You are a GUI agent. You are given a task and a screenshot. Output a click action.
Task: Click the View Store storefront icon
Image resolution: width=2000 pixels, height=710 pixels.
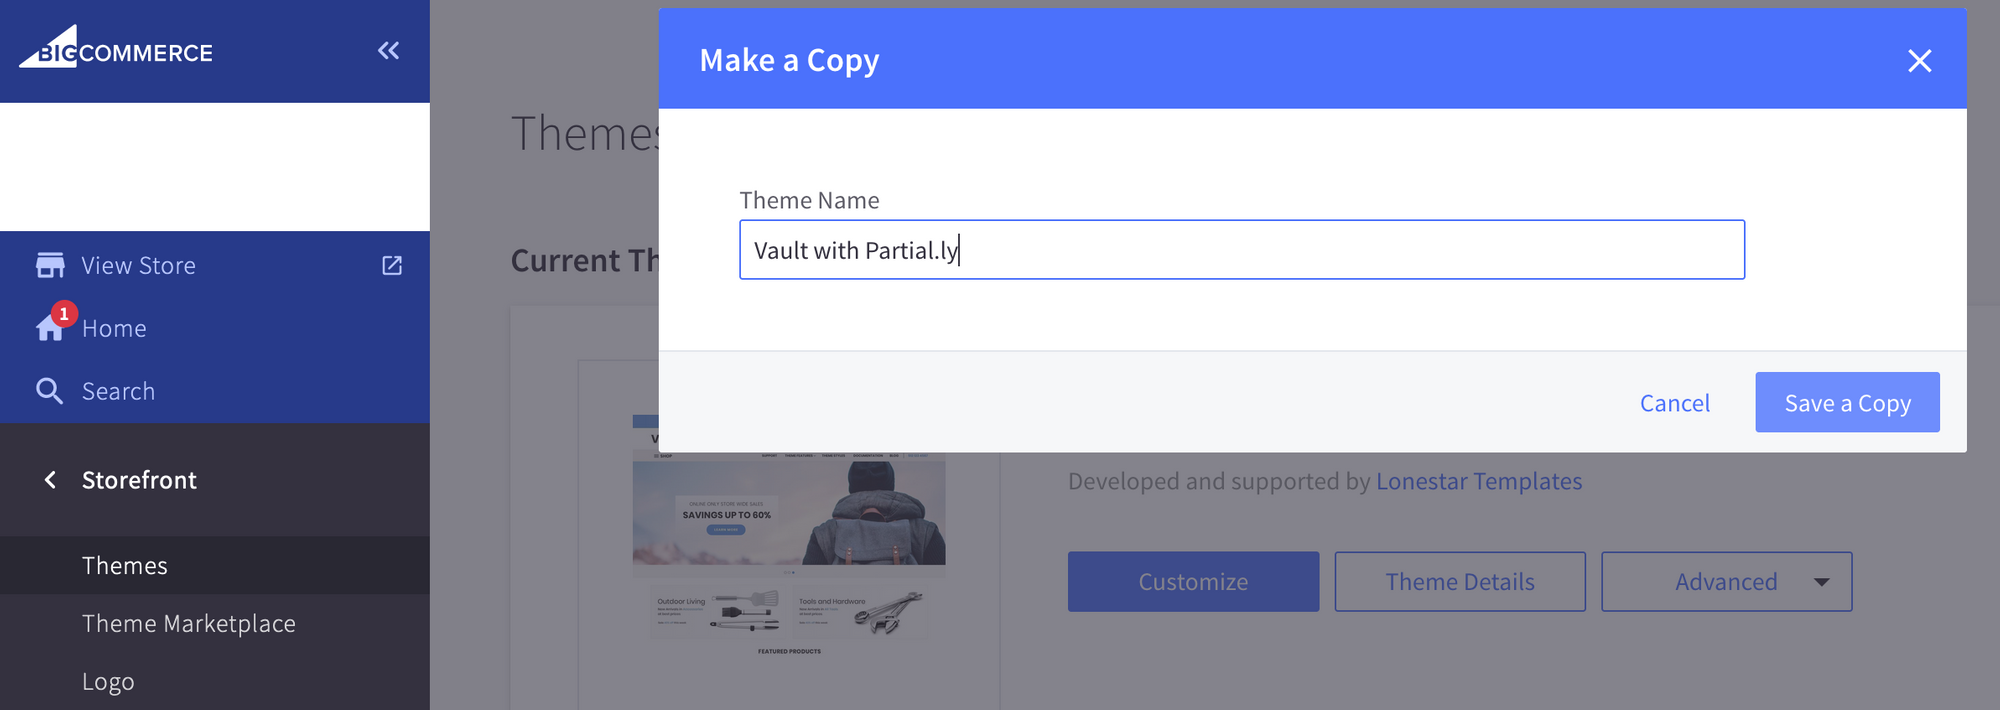point(50,265)
